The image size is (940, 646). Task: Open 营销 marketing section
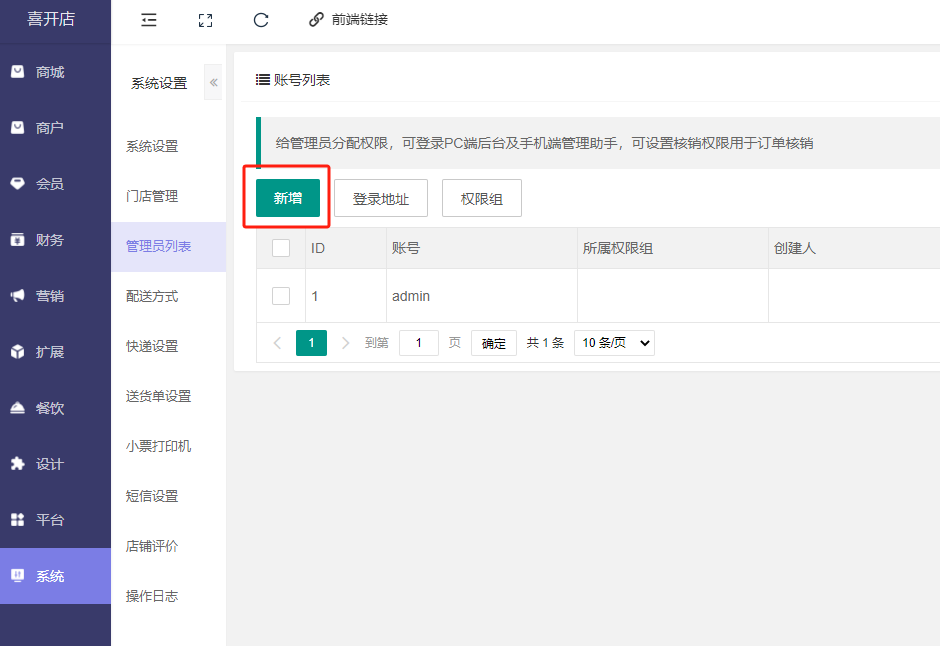49,296
